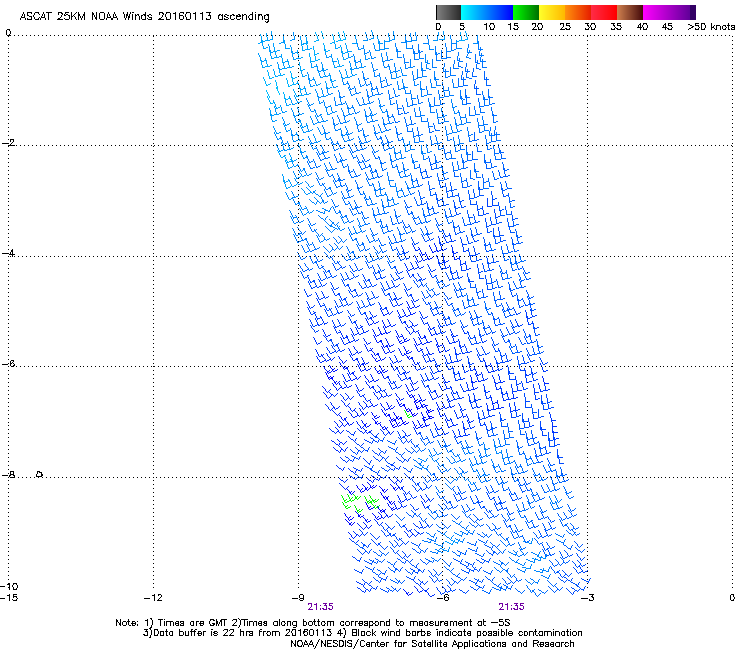Pick the green 15-20 knots color bar segment
740x650 pixels.
point(526,12)
